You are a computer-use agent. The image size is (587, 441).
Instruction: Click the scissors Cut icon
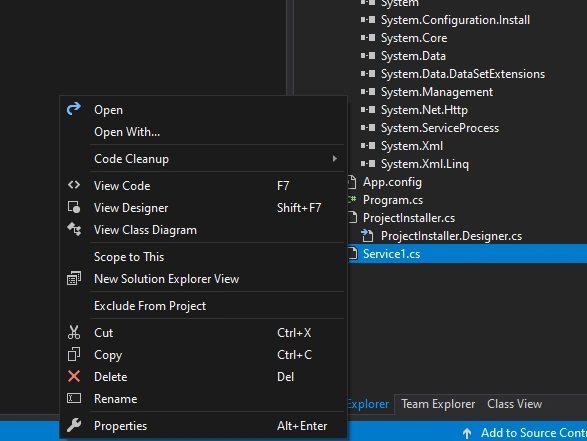[x=74, y=332]
